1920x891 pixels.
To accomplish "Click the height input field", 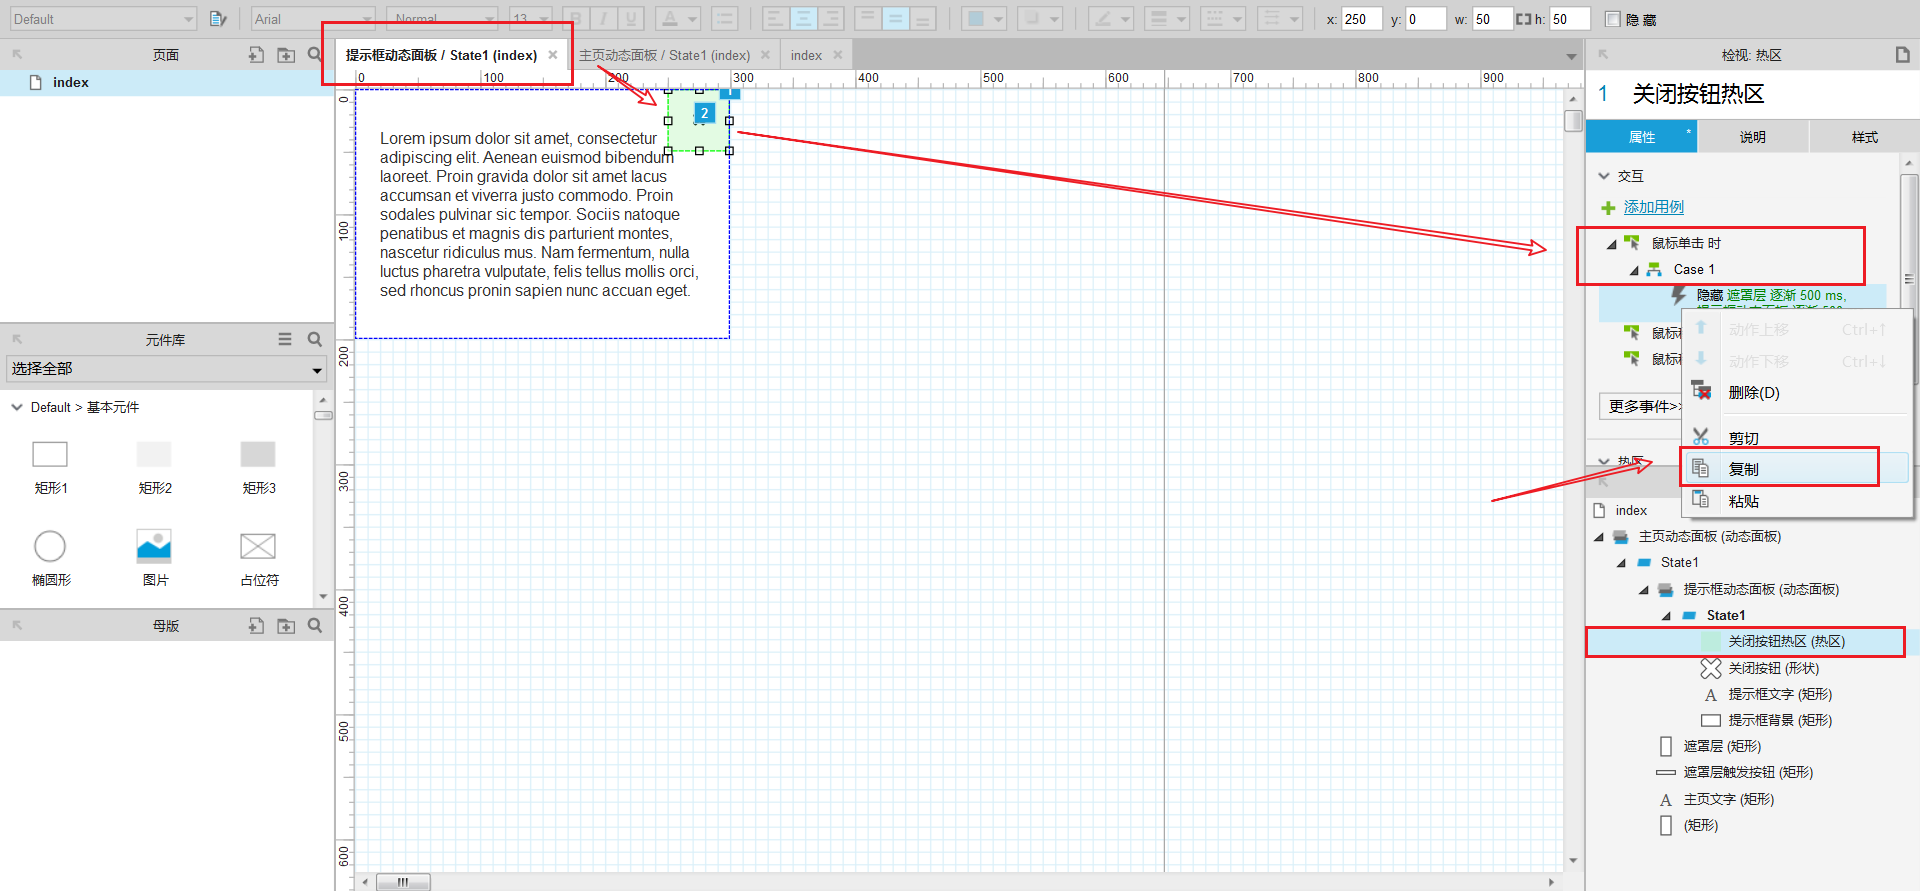I will click(1569, 19).
